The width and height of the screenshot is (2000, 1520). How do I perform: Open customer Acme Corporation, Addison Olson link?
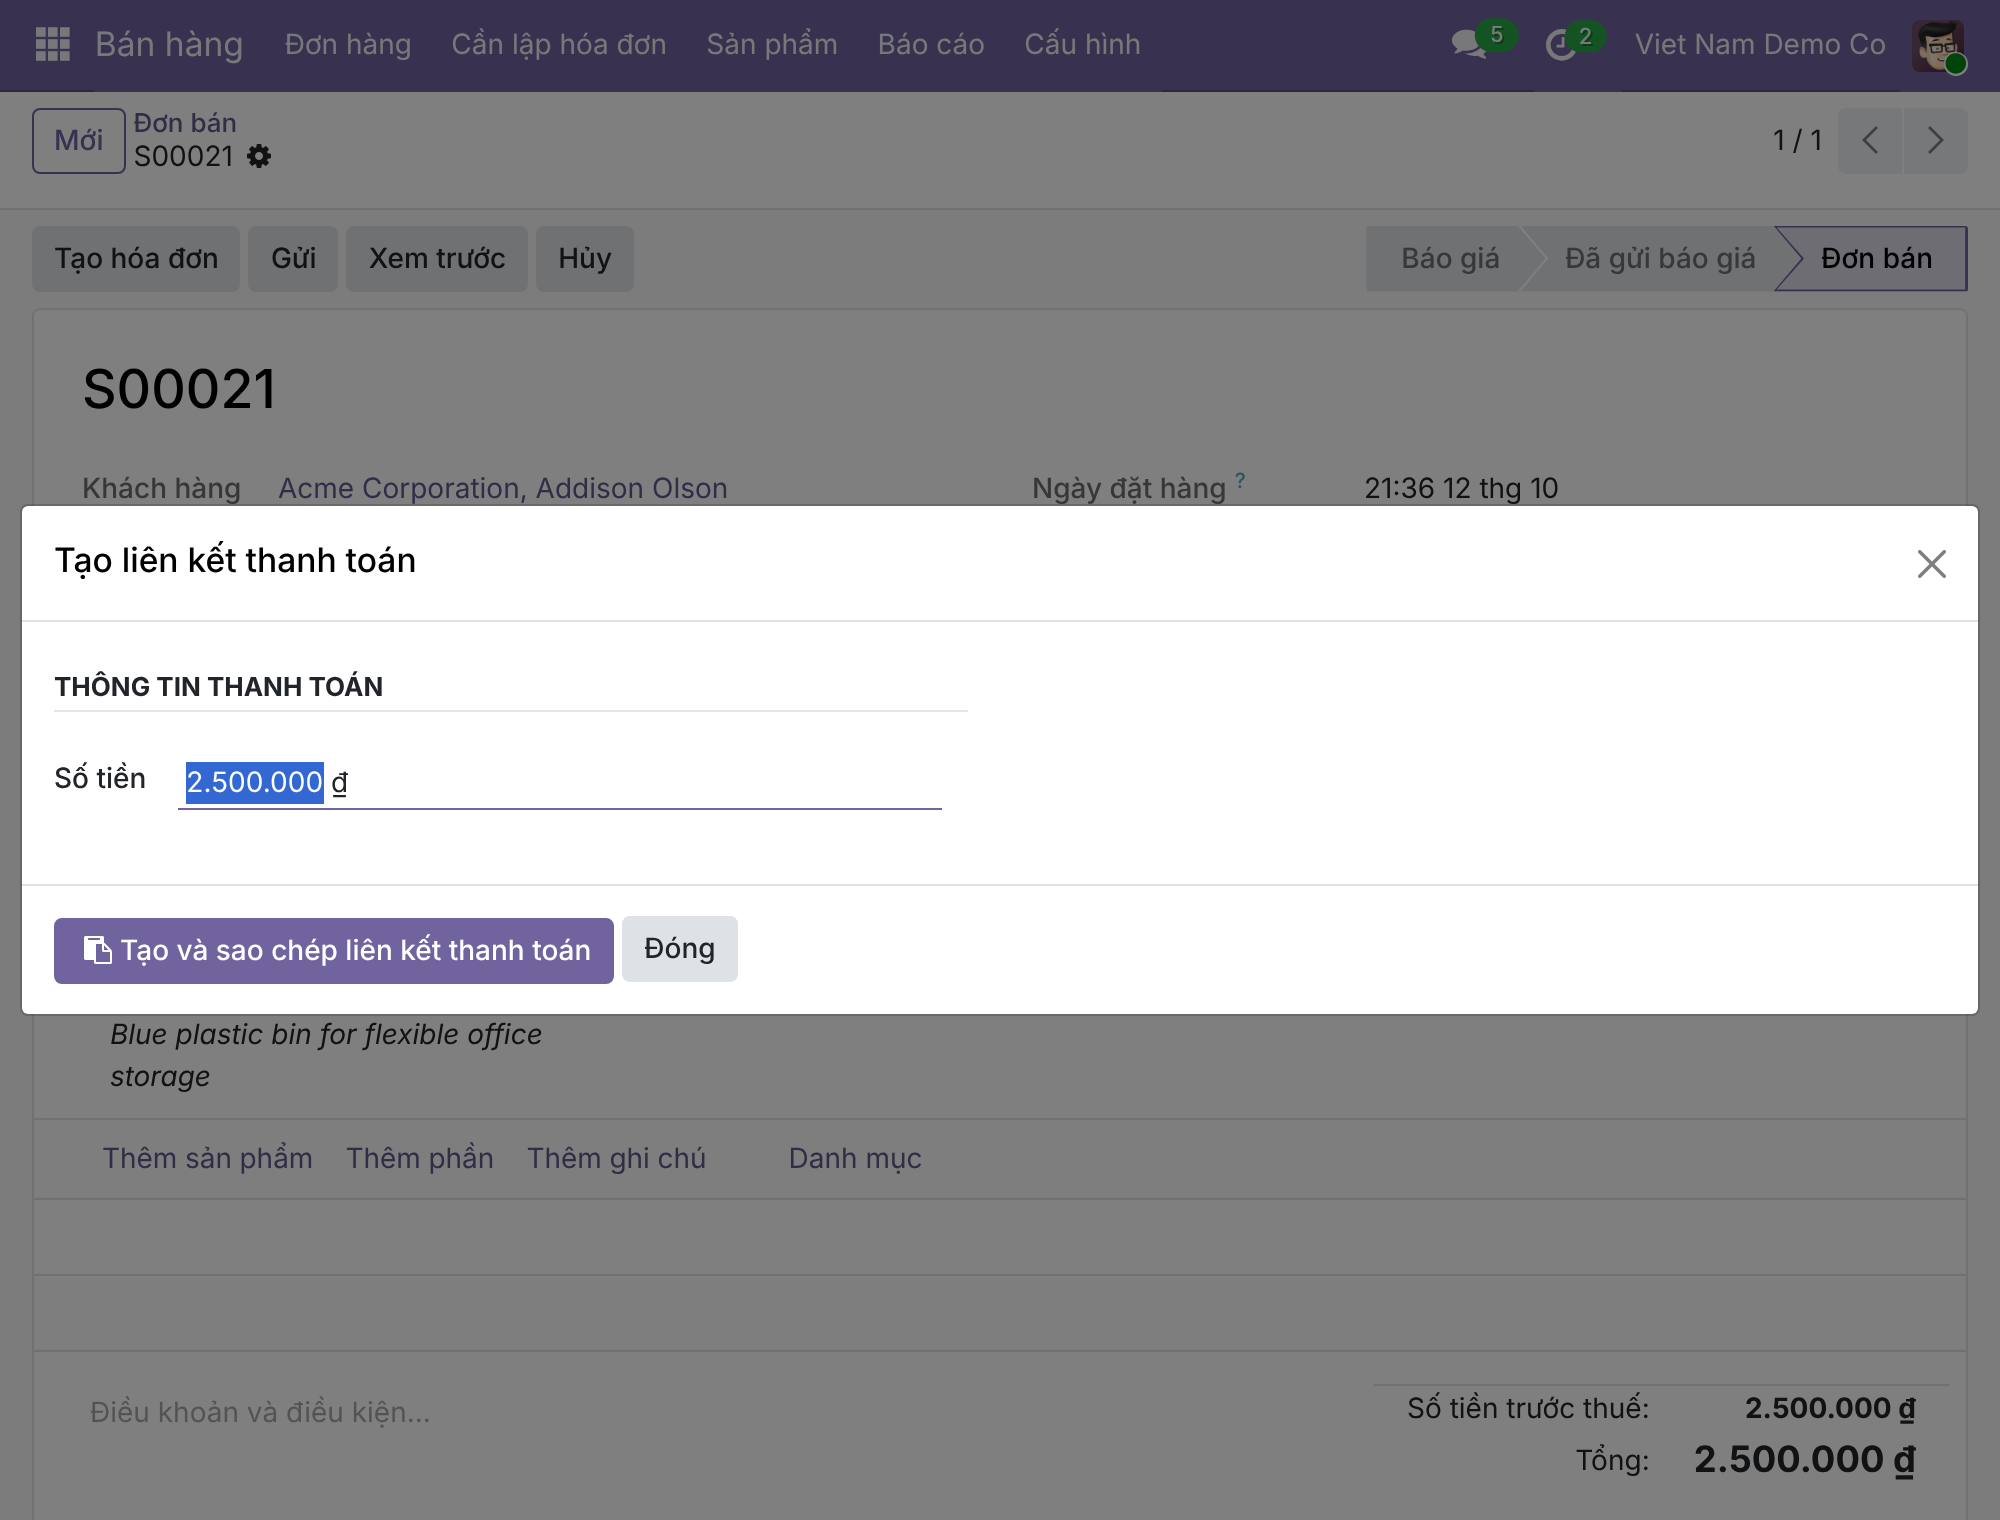[x=503, y=488]
